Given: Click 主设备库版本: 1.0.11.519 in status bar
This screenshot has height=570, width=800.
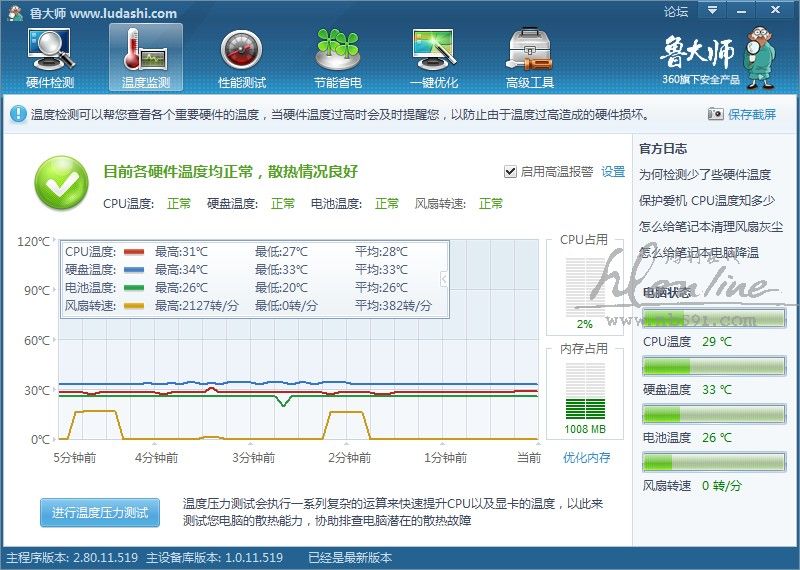Looking at the screenshot, I should point(215,558).
